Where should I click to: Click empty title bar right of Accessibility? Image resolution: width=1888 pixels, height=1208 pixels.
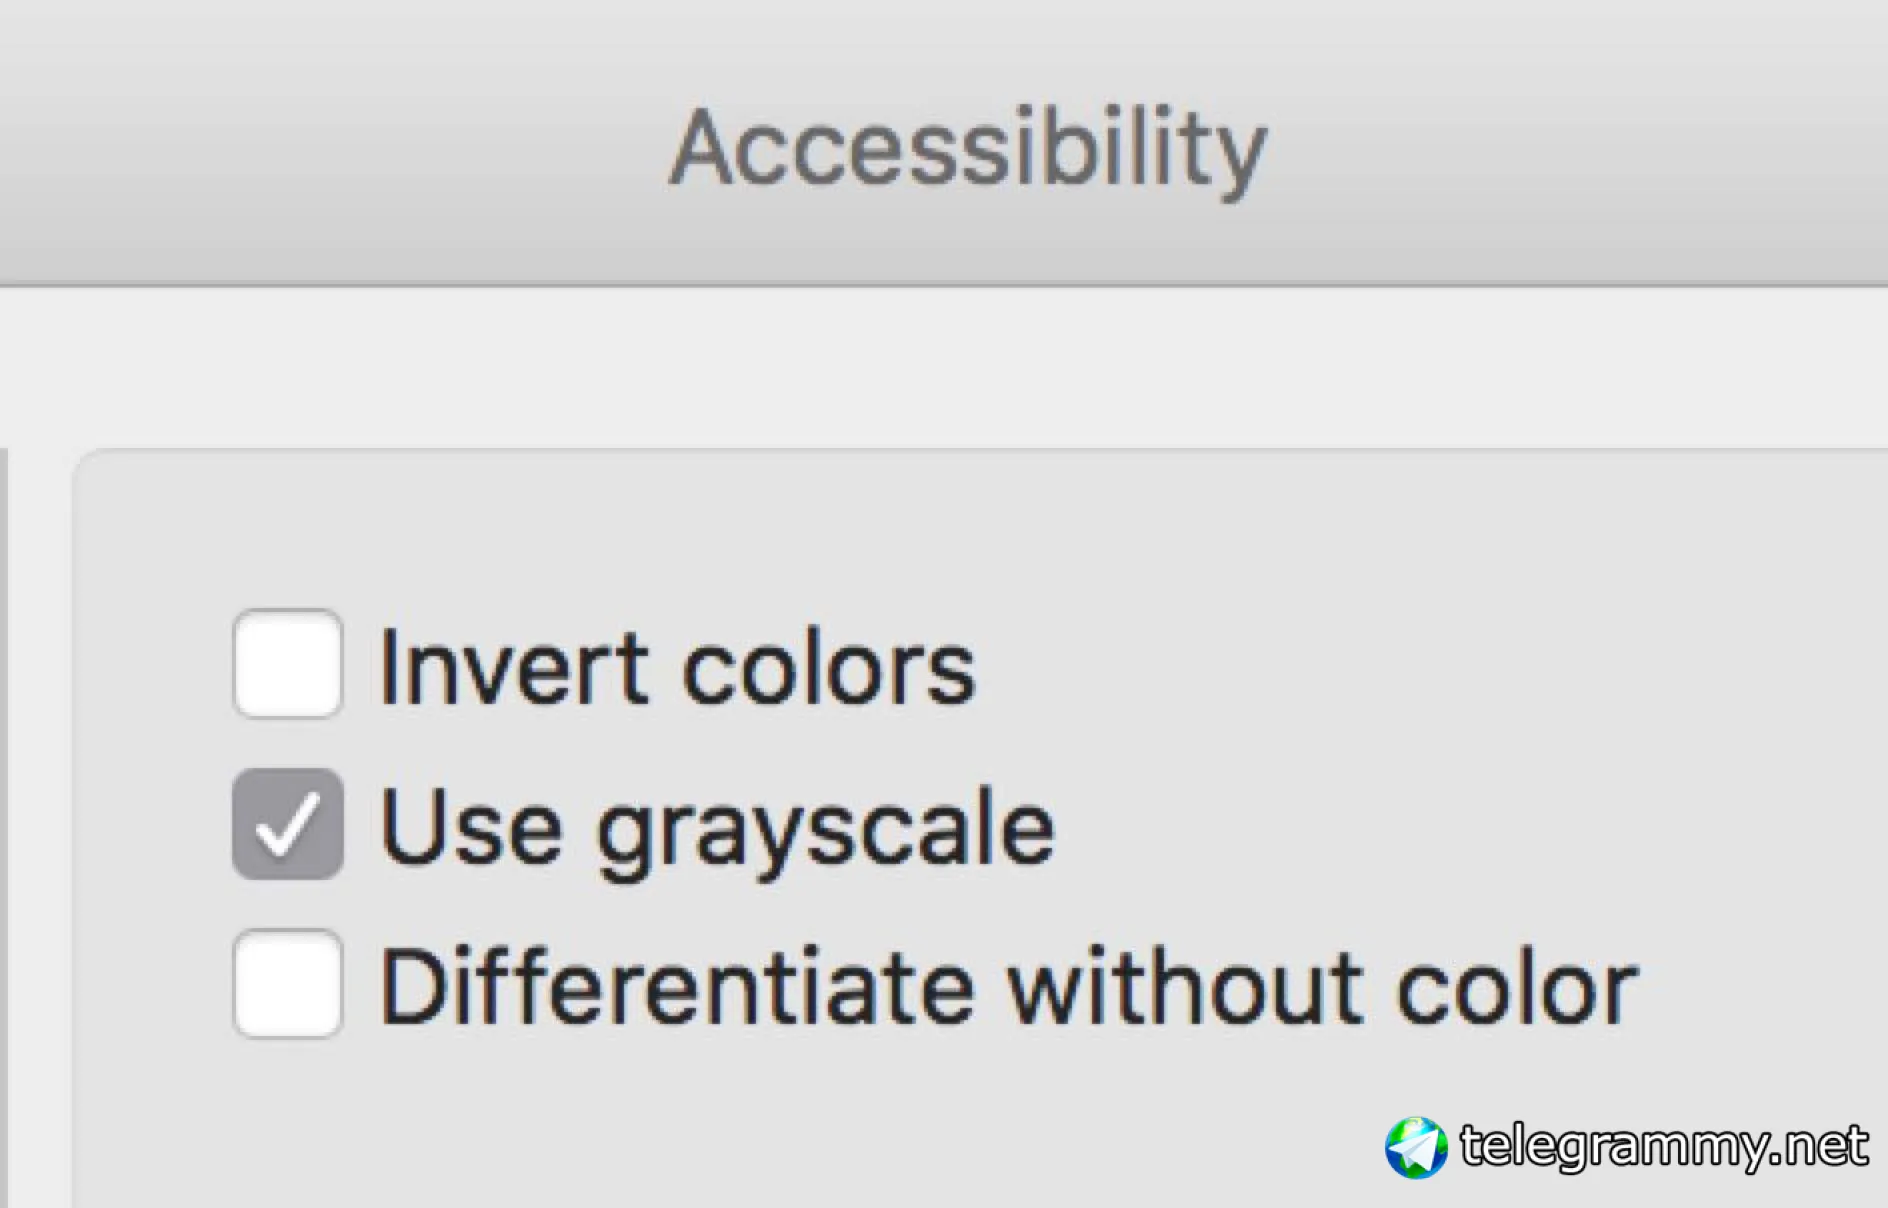point(1600,150)
